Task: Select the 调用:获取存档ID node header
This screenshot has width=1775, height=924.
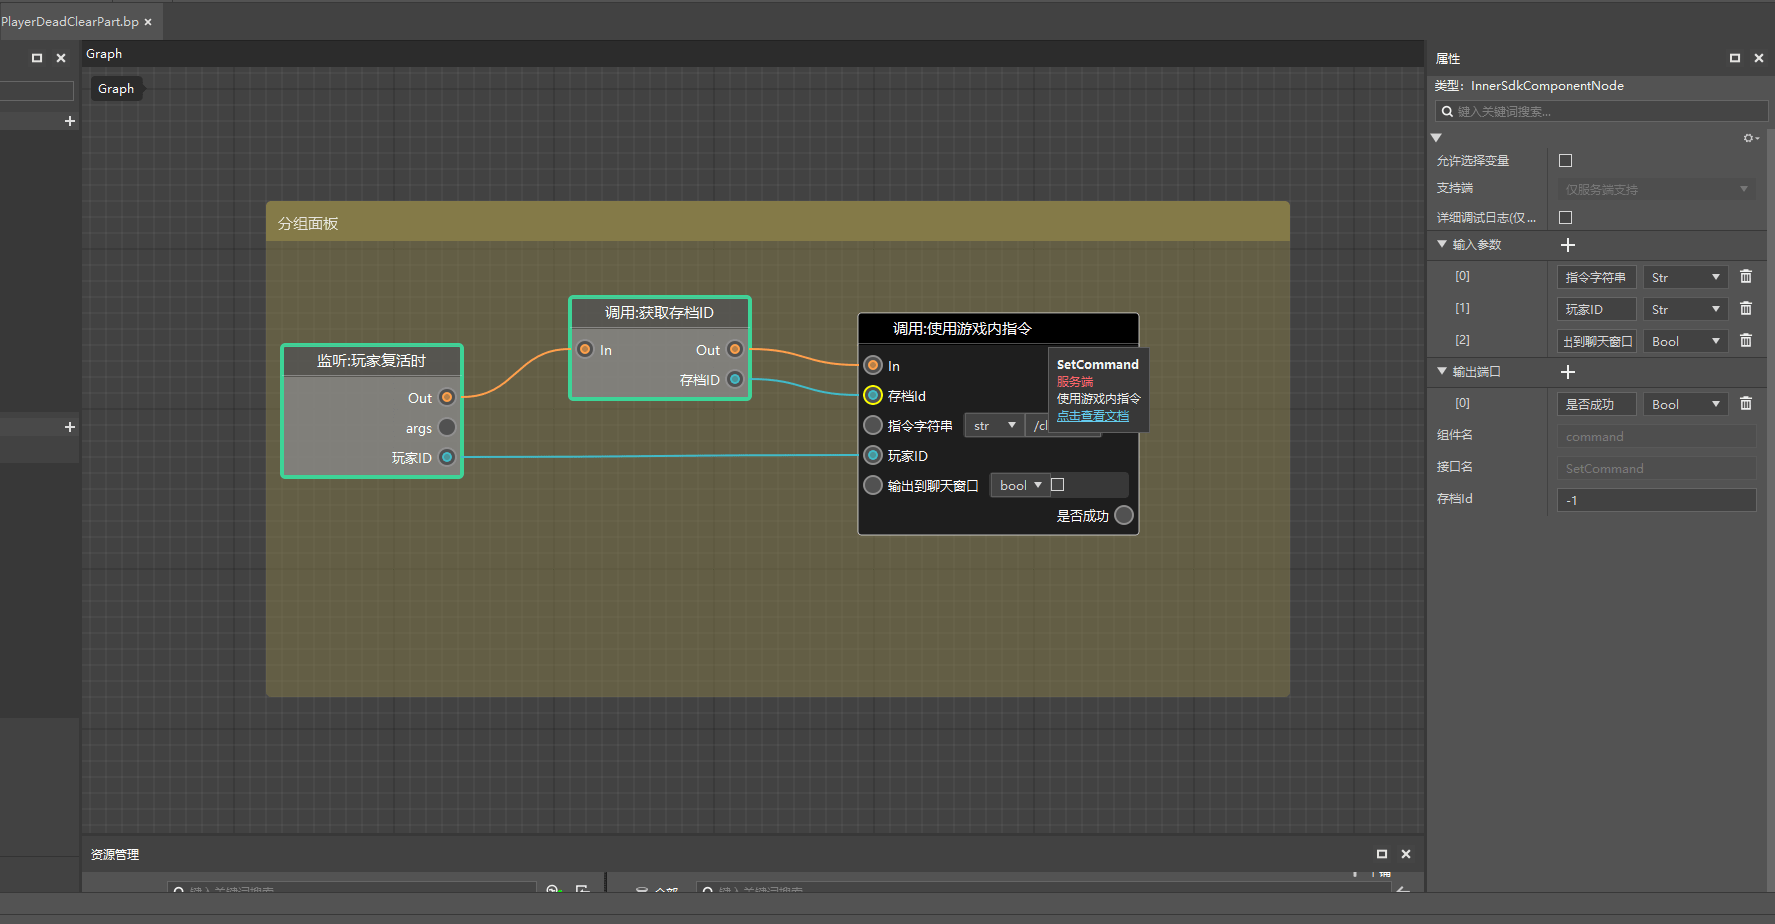Action: 659,313
